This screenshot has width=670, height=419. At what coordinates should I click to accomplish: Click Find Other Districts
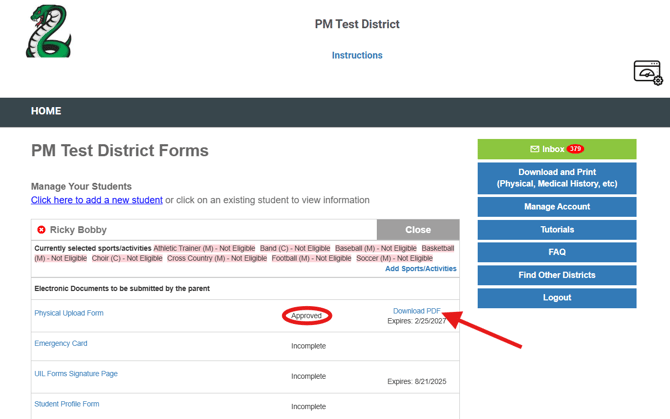coord(557,275)
